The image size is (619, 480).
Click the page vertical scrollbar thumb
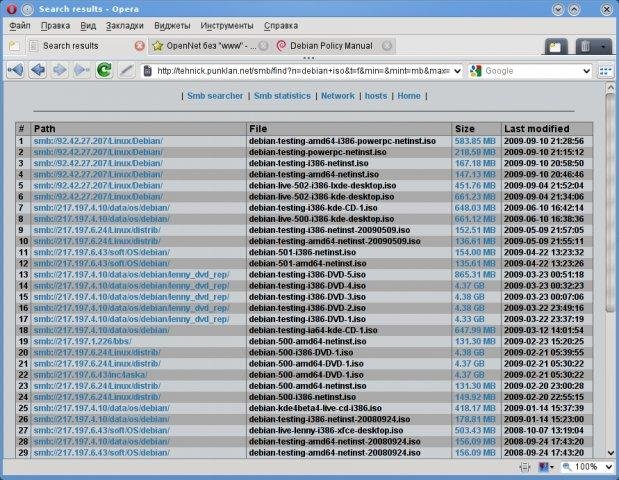click(610, 202)
